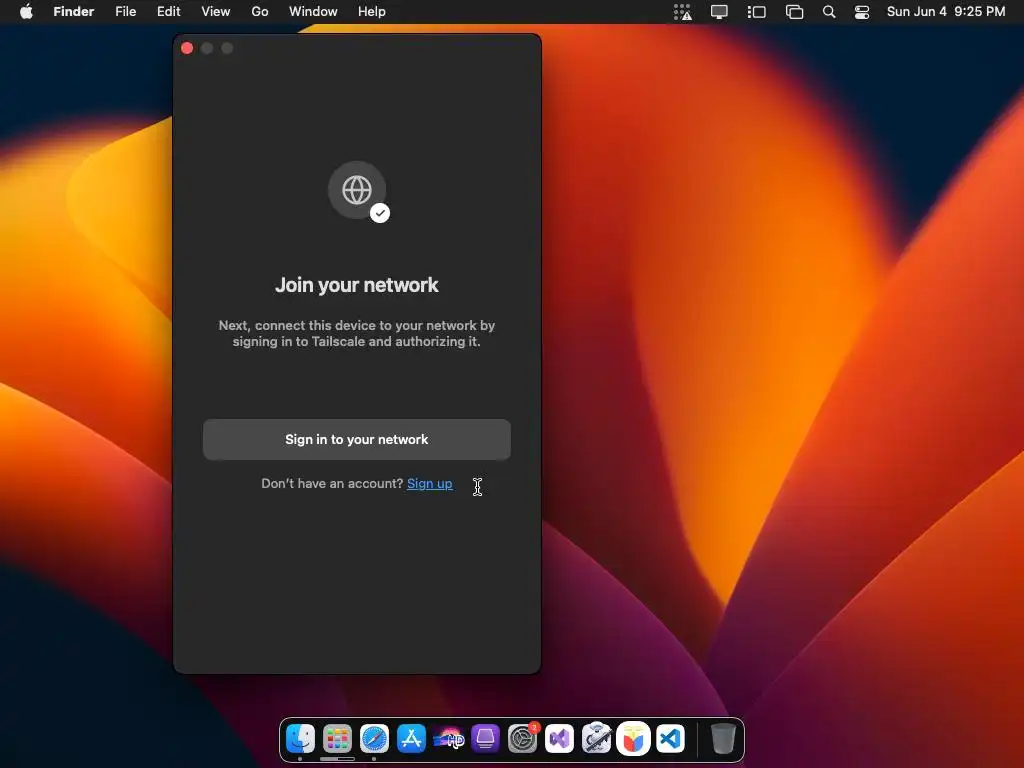The image size is (1024, 768).
Task: Open the HD wallpaper app in Dock
Action: coord(449,739)
